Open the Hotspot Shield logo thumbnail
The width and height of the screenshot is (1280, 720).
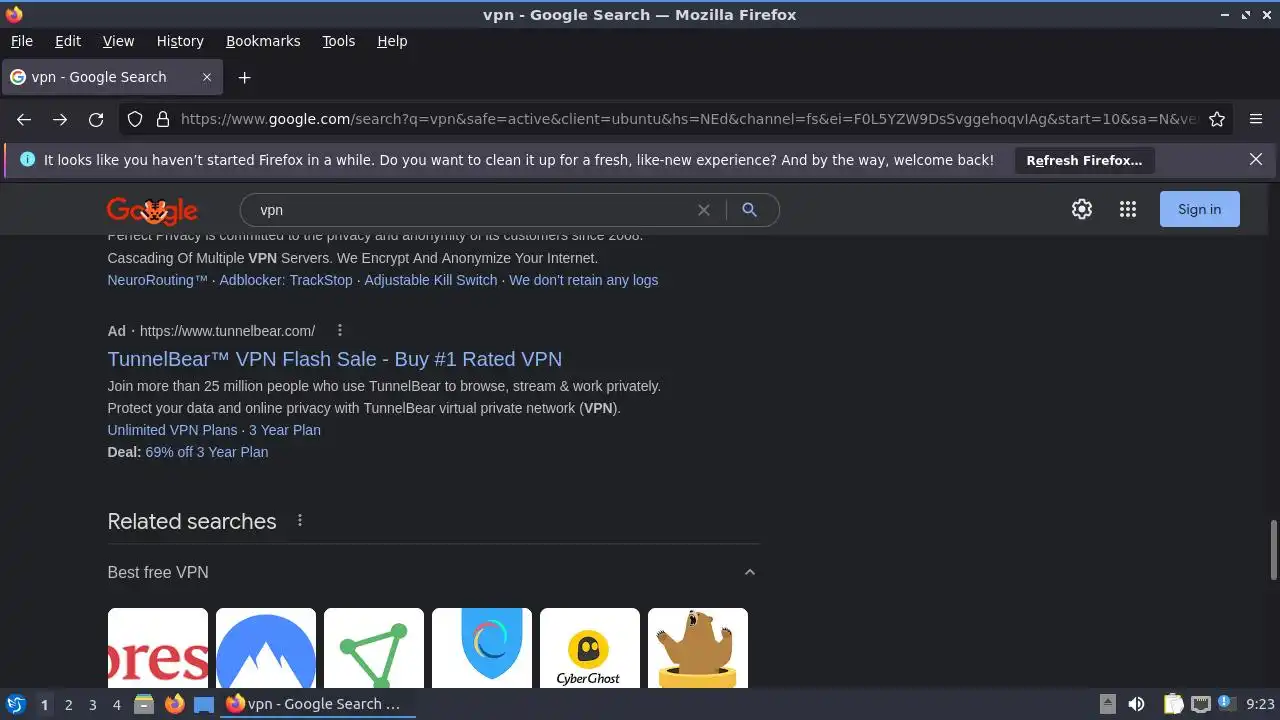482,647
